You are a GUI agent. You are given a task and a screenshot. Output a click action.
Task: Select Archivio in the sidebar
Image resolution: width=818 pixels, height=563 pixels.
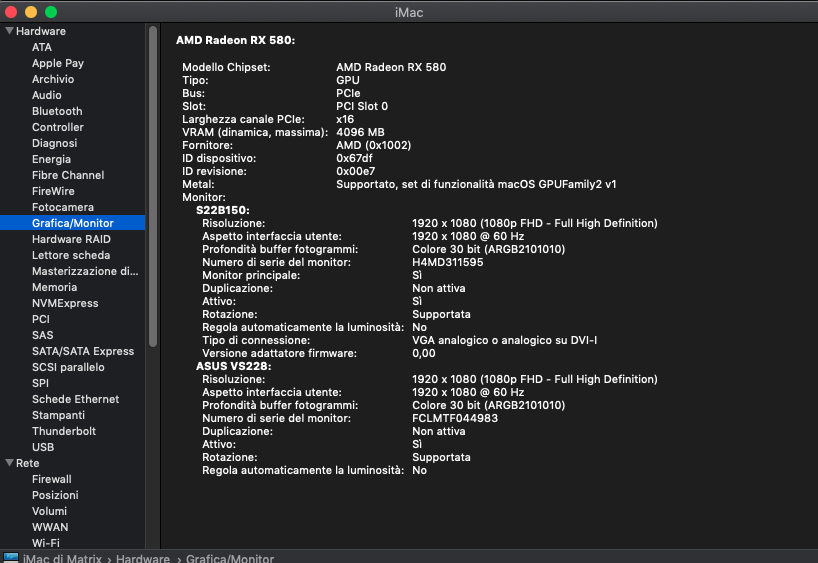coord(53,79)
